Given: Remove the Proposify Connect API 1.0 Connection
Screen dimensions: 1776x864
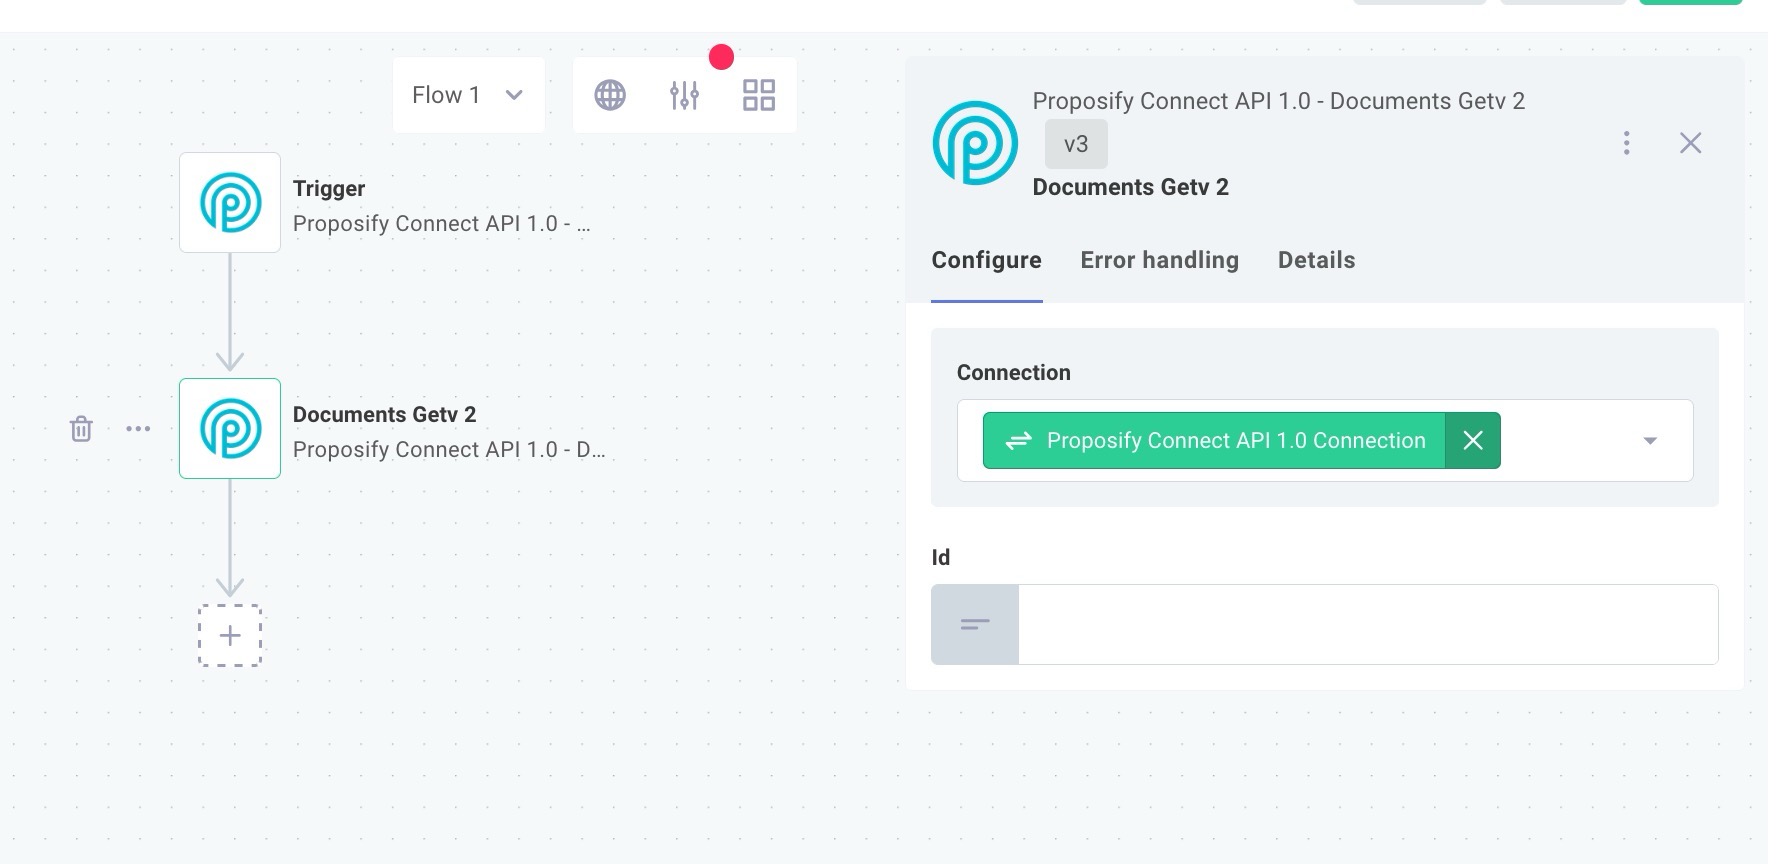Looking at the screenshot, I should coord(1473,440).
